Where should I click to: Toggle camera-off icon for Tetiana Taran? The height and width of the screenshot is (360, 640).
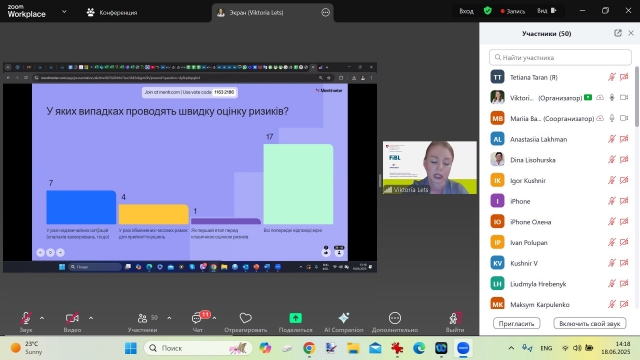624,77
